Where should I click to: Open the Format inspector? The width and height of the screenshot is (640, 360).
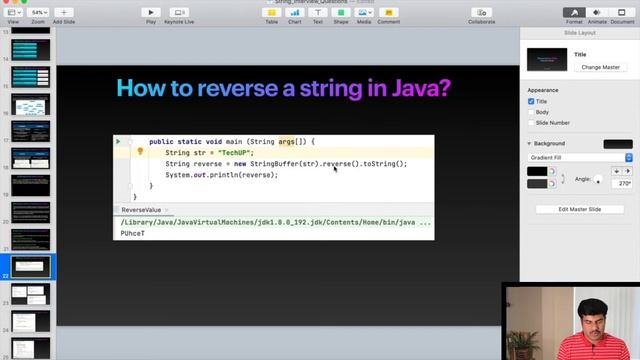click(574, 13)
